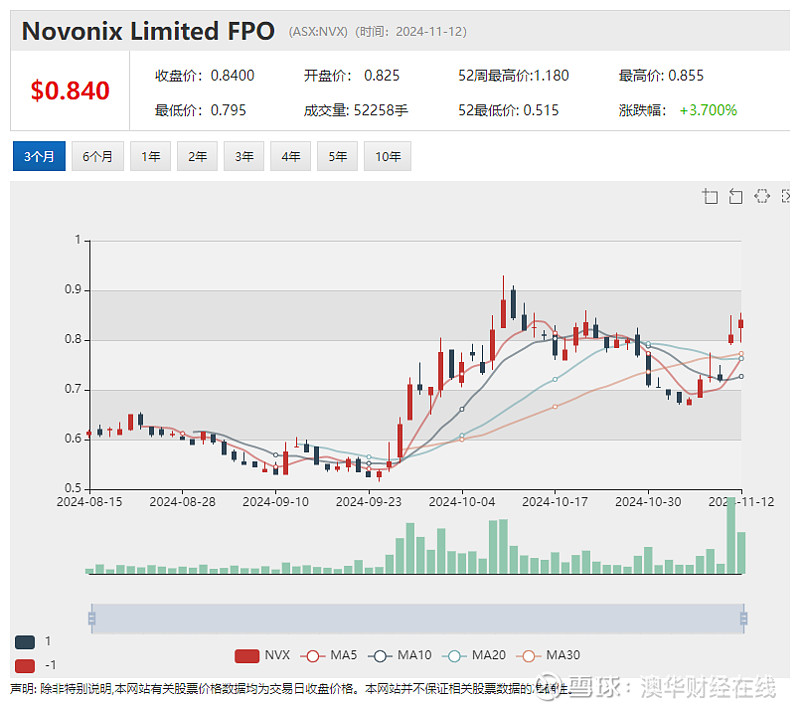Screen dimensions: 800x712
Task: Show the 2年 price history
Action: (197, 156)
